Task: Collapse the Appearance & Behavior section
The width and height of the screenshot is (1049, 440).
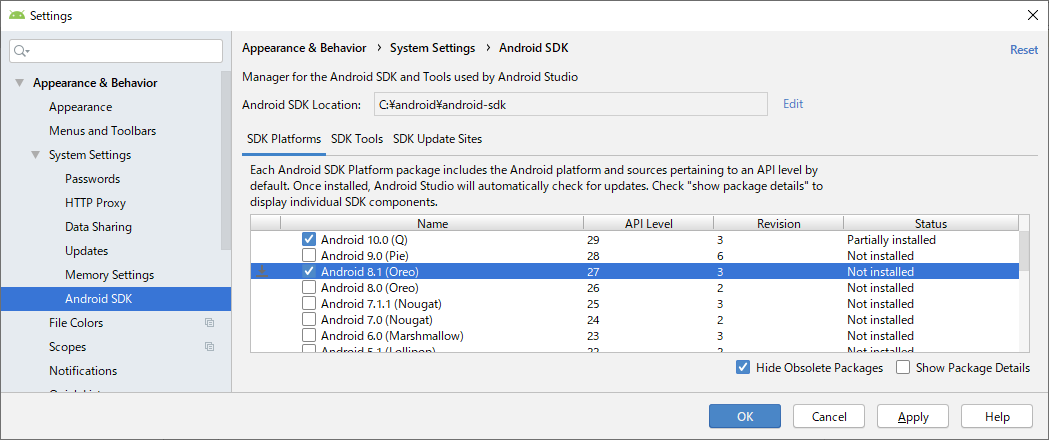Action: click(20, 83)
